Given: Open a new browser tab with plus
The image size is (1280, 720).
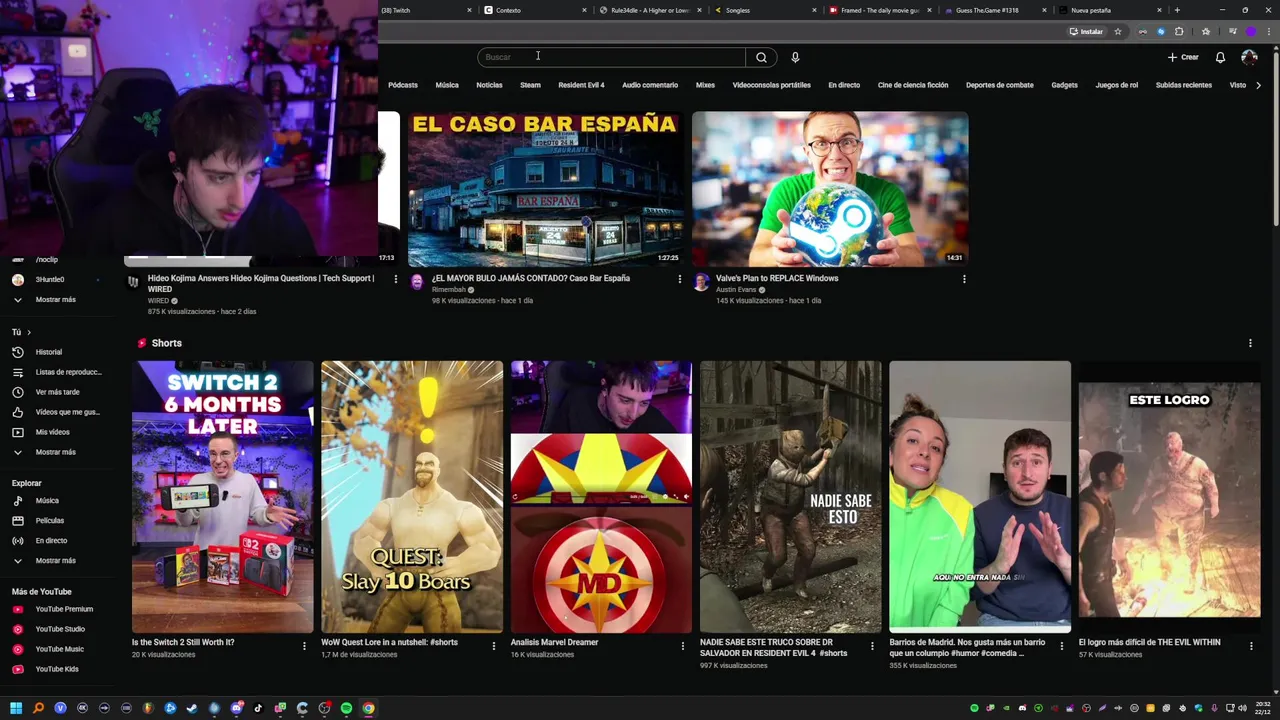Looking at the screenshot, I should point(1177,10).
